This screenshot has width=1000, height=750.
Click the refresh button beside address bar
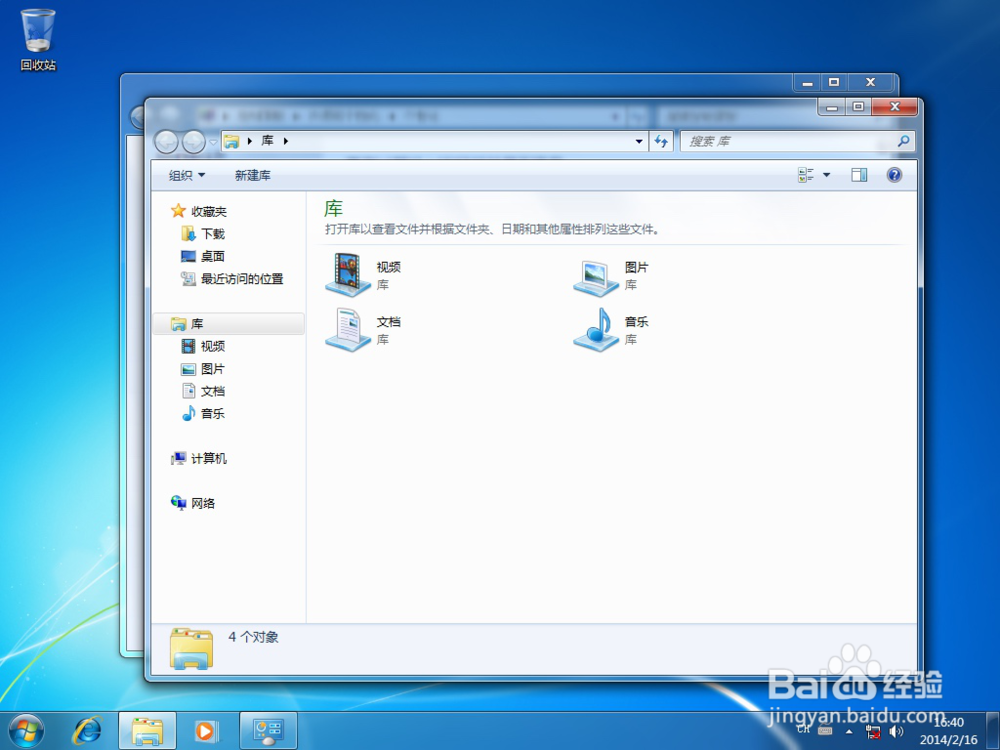point(661,141)
